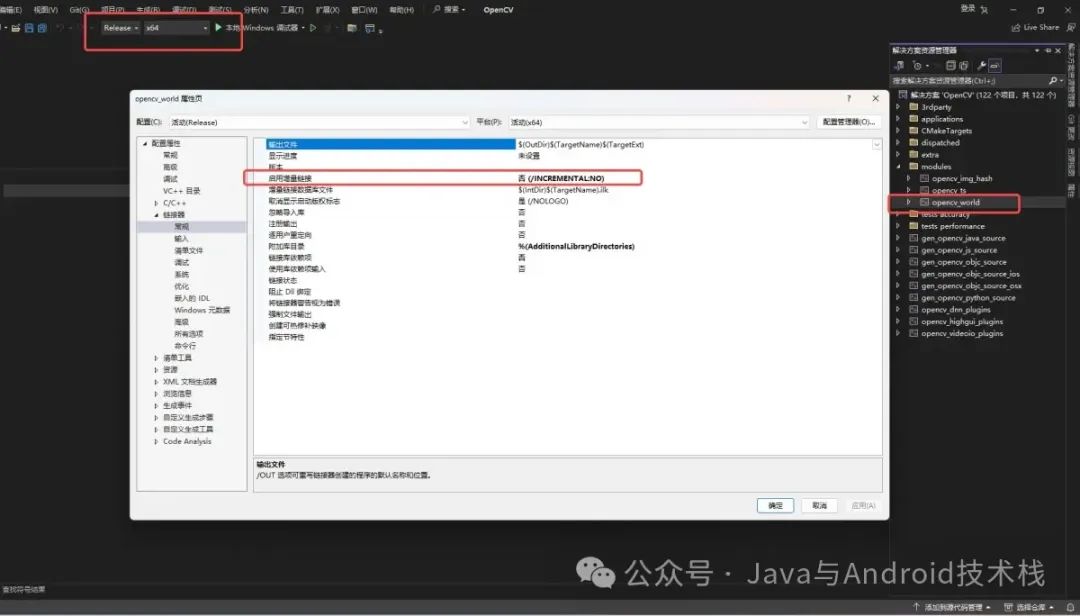This screenshot has width=1080, height=616.
Task: Click the Show All Files icon in Solution Explorer
Action: click(x=963, y=65)
